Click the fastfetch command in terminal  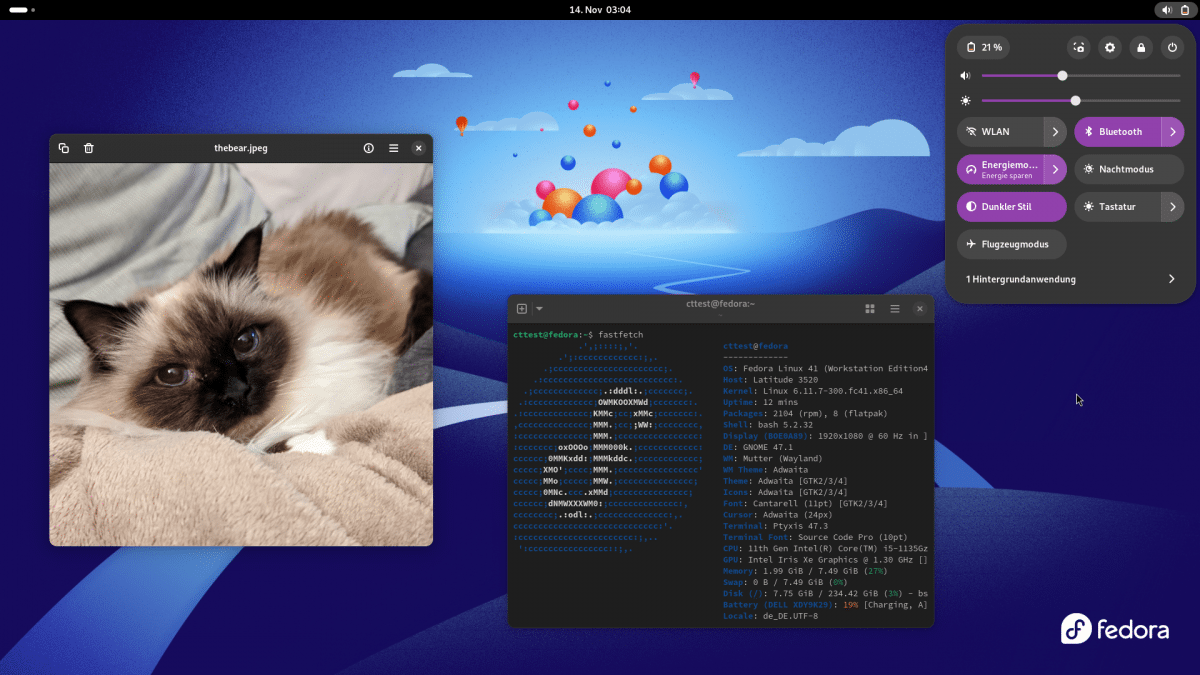click(x=620, y=334)
